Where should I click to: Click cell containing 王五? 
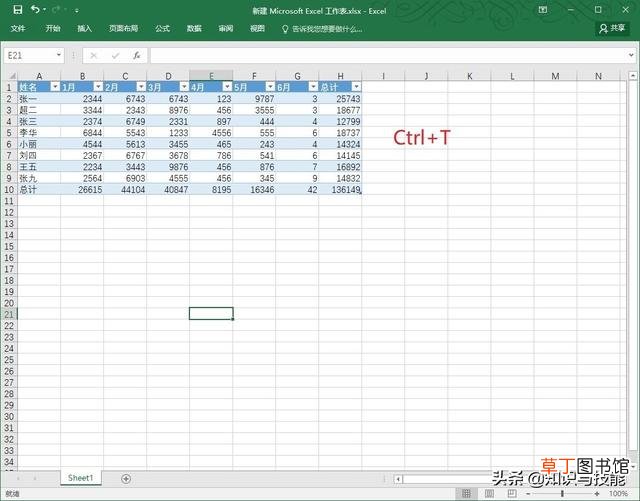tap(39, 167)
